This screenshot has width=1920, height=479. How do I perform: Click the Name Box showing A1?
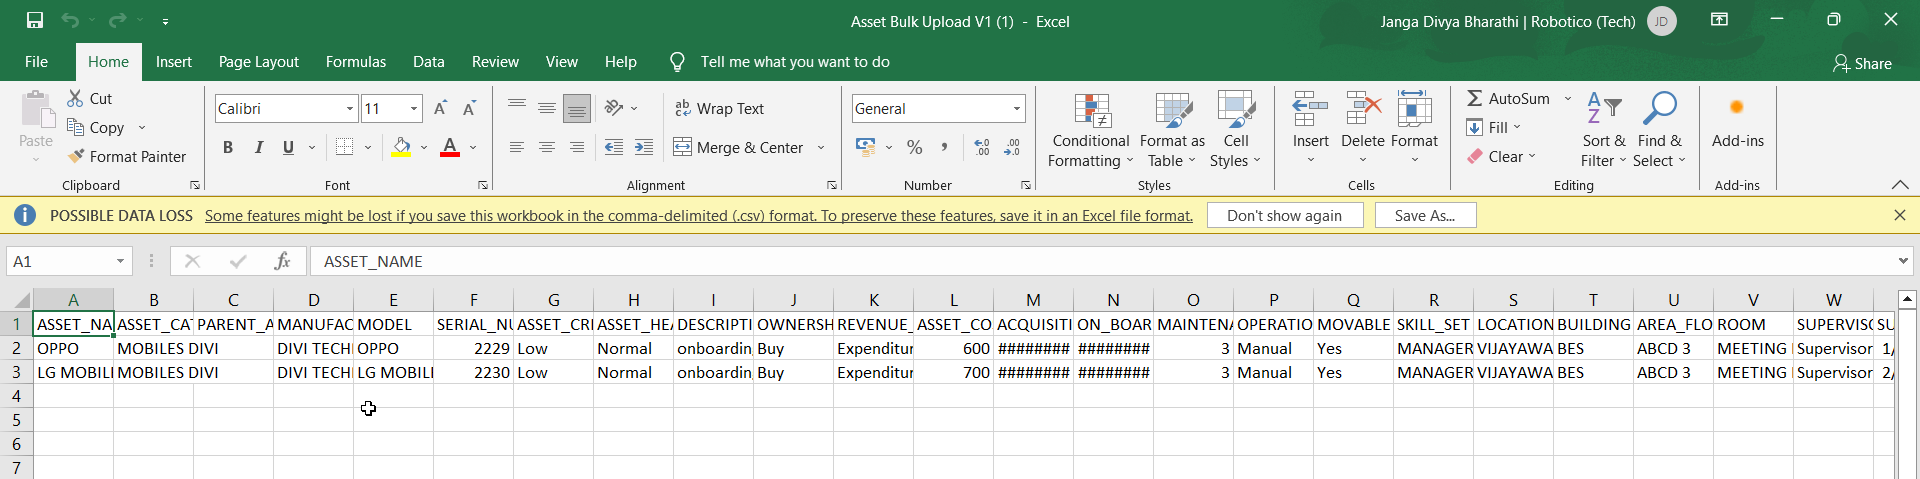[68, 261]
